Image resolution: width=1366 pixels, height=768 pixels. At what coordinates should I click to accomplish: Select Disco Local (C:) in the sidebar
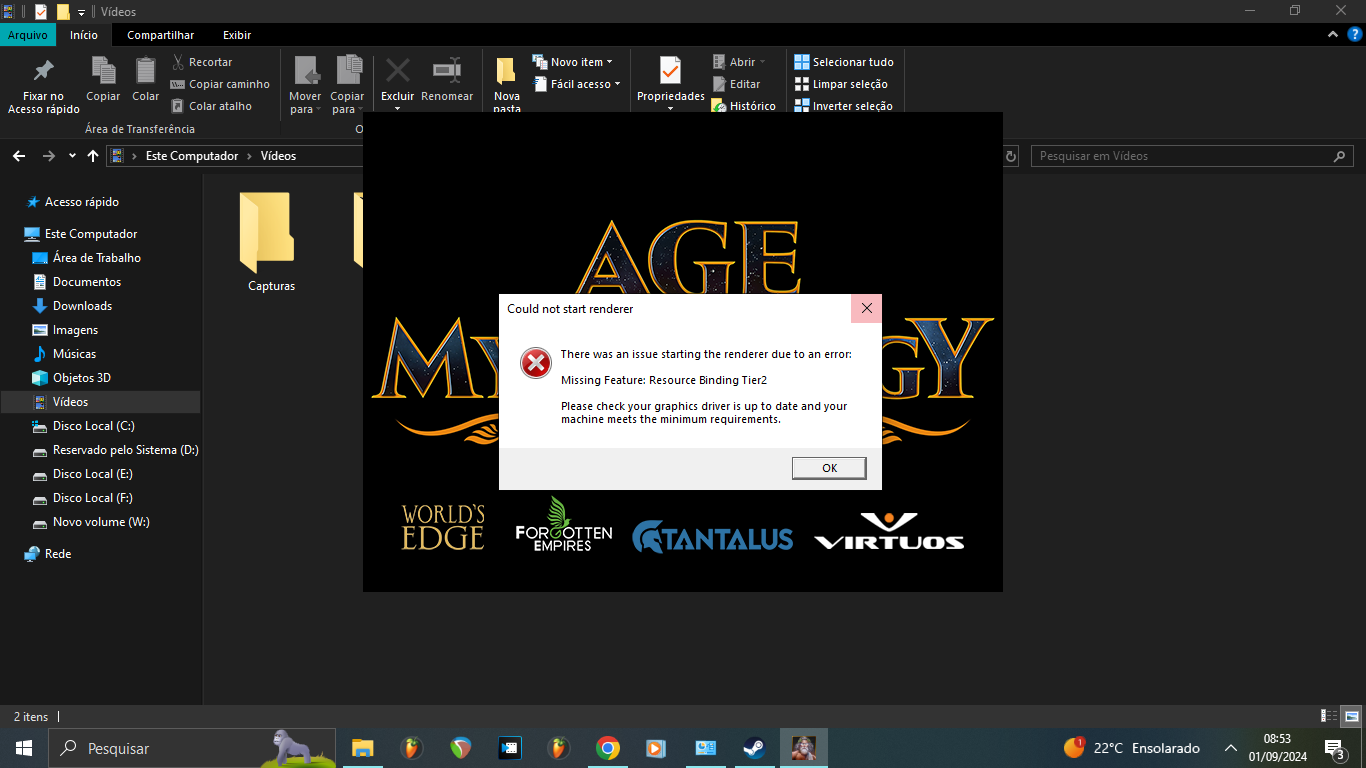click(93, 426)
